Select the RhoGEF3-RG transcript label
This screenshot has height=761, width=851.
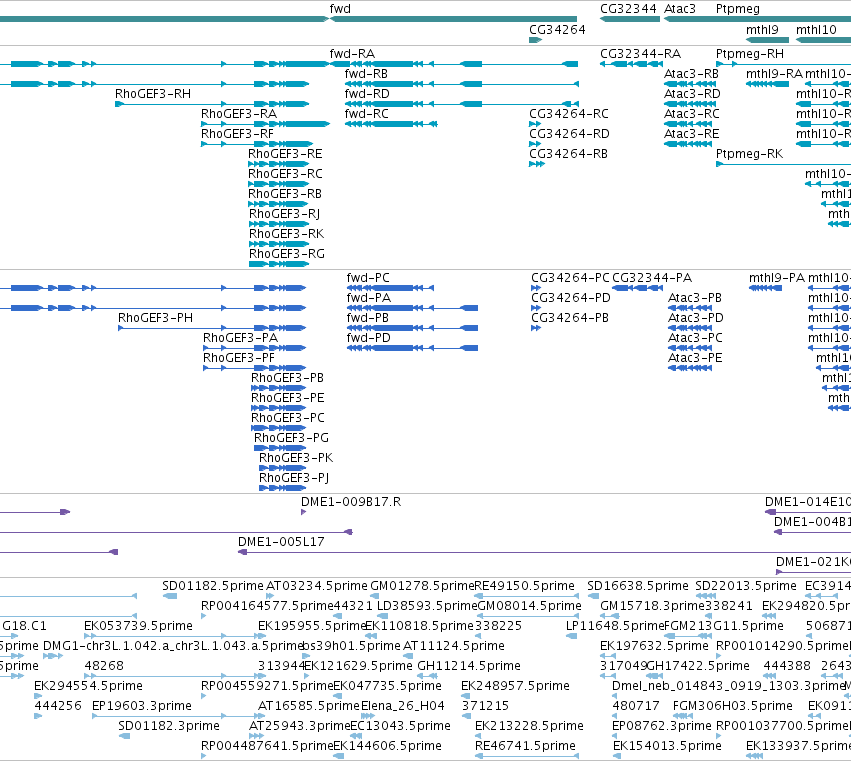287,255
